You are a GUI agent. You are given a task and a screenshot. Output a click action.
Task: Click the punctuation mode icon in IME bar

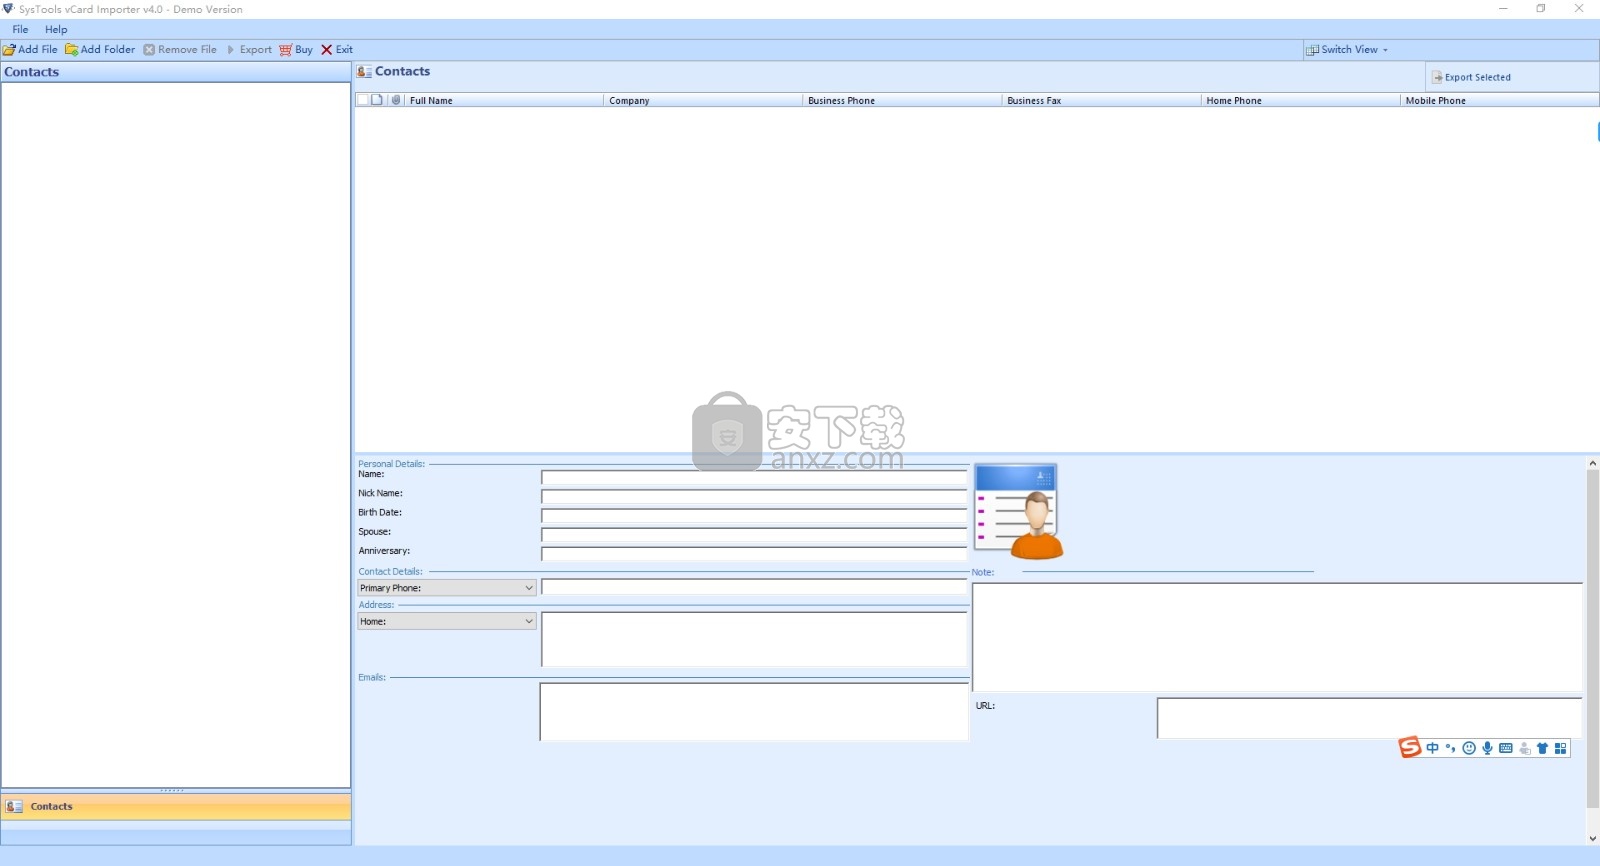1450,748
